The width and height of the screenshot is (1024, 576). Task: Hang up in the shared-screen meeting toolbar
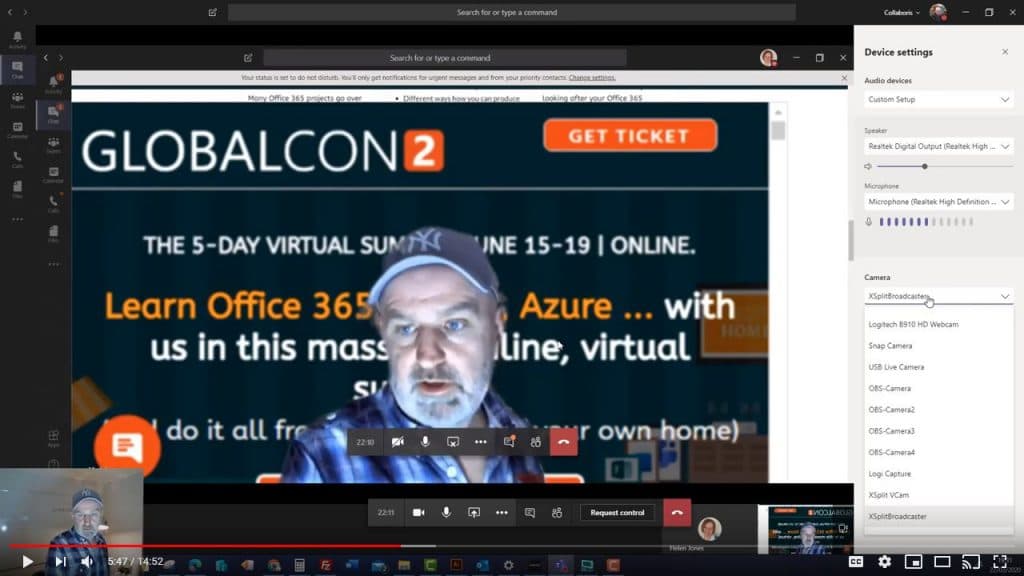564,442
